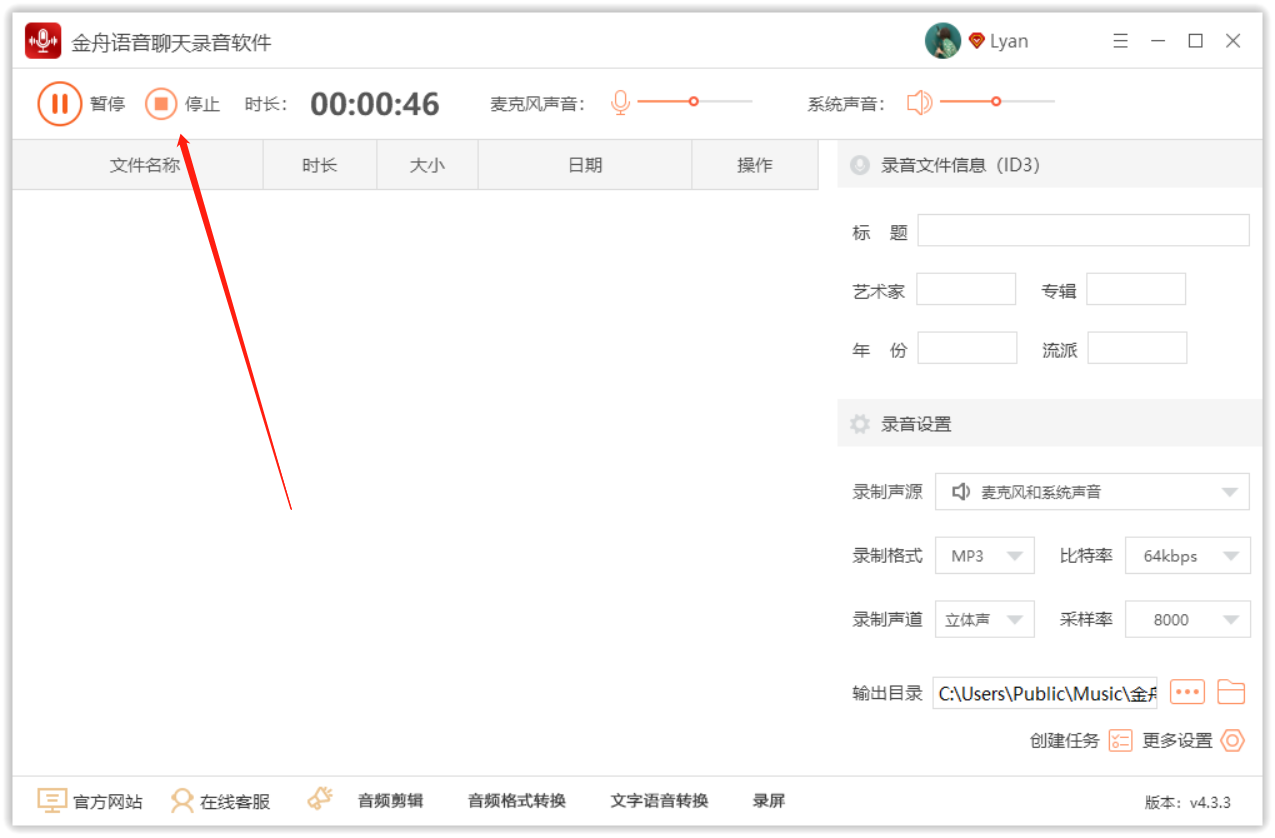
Task: Click the official website monitor icon
Action: 52,800
